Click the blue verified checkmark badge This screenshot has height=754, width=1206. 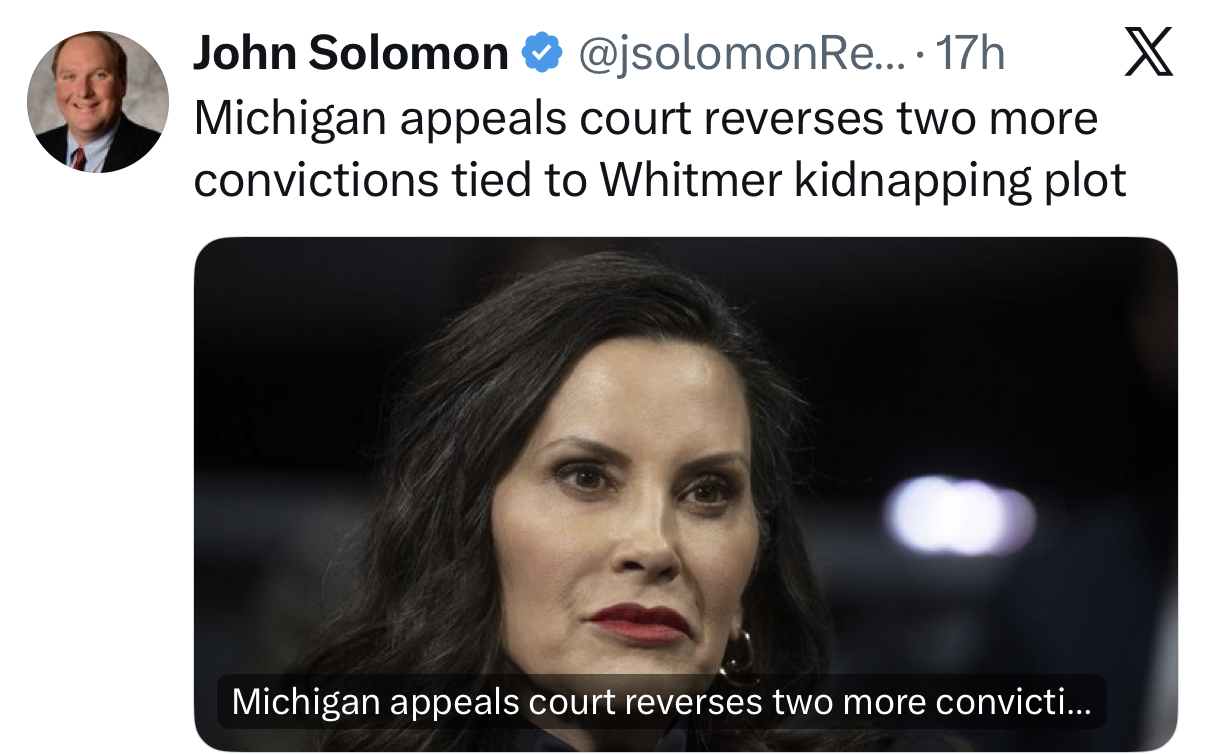tap(542, 53)
